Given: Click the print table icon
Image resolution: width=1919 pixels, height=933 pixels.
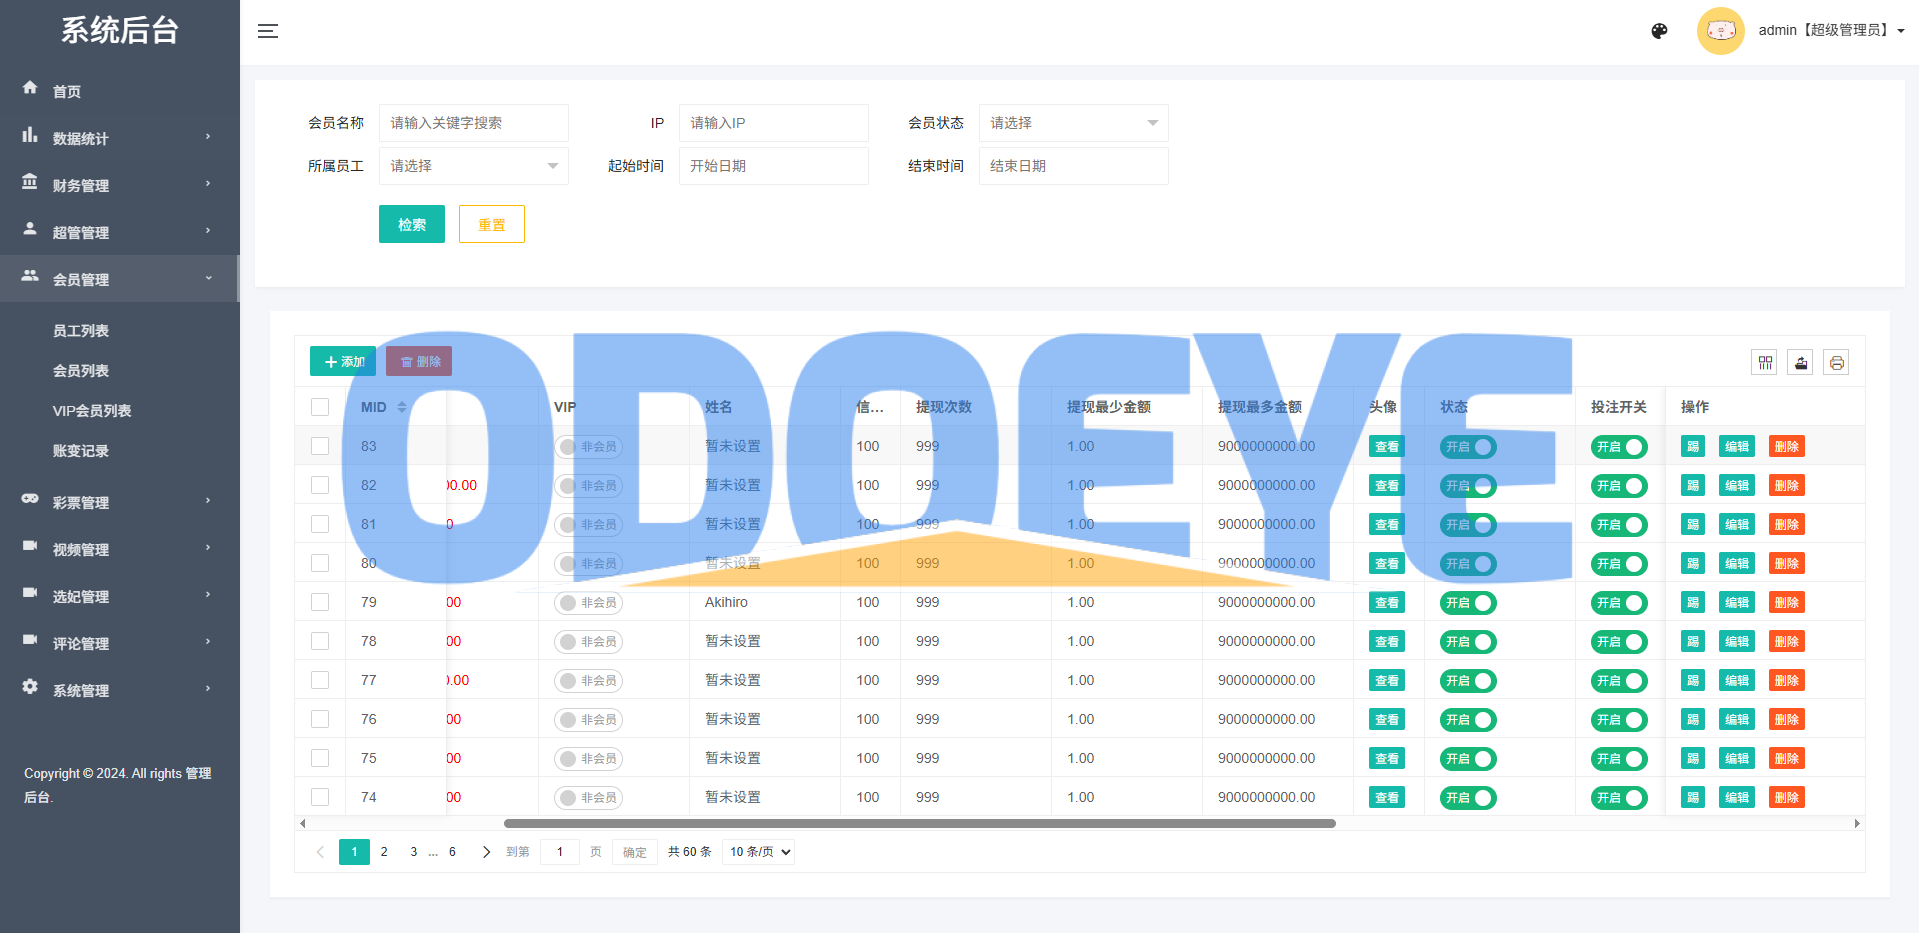Looking at the screenshot, I should click(1837, 362).
